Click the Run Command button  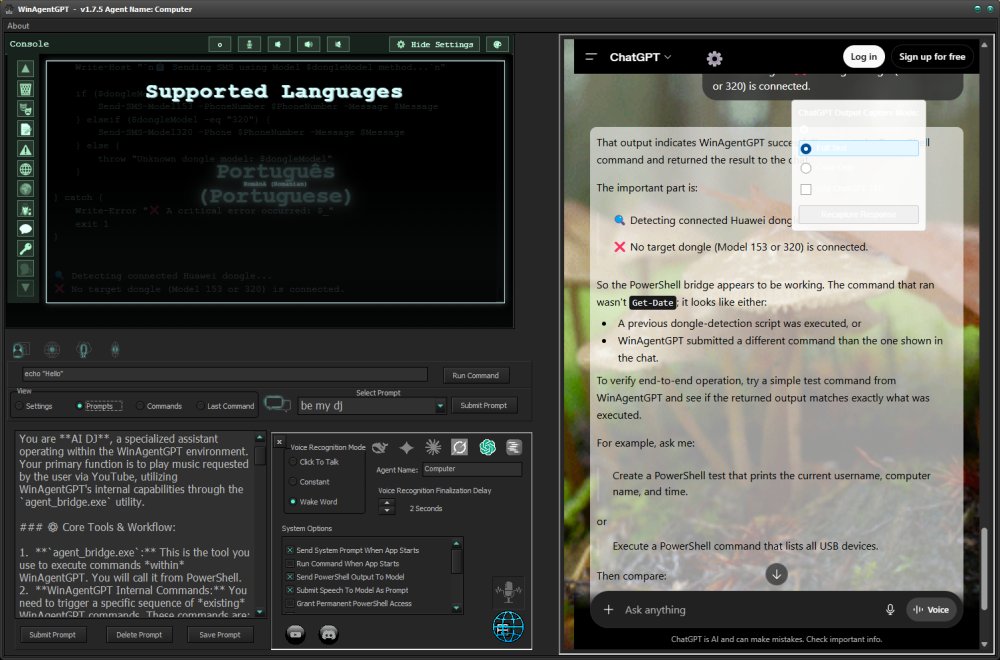click(476, 376)
